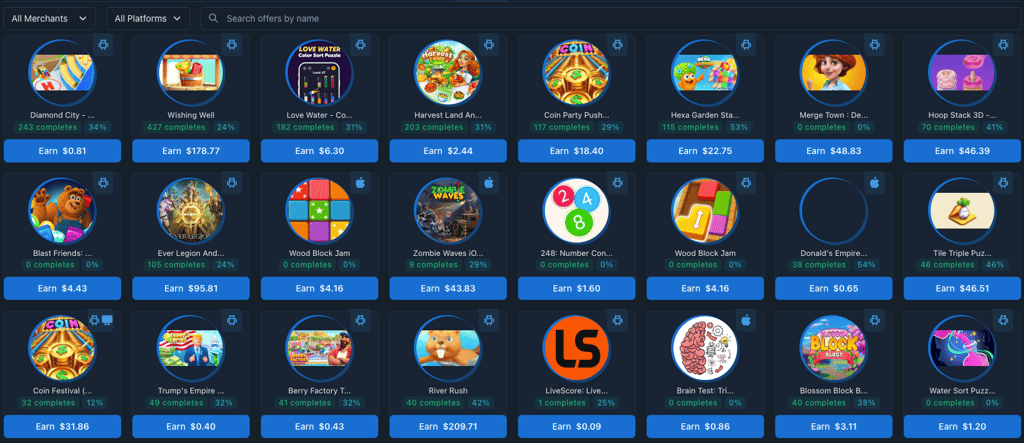This screenshot has height=443, width=1024.
Task: Click the Search offers by name field
Action: [x=611, y=18]
